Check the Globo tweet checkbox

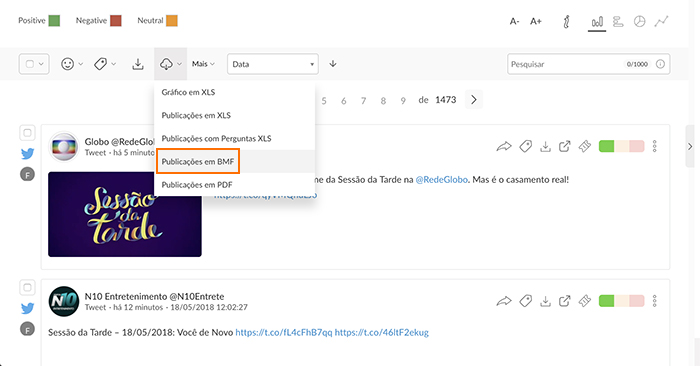[x=27, y=133]
